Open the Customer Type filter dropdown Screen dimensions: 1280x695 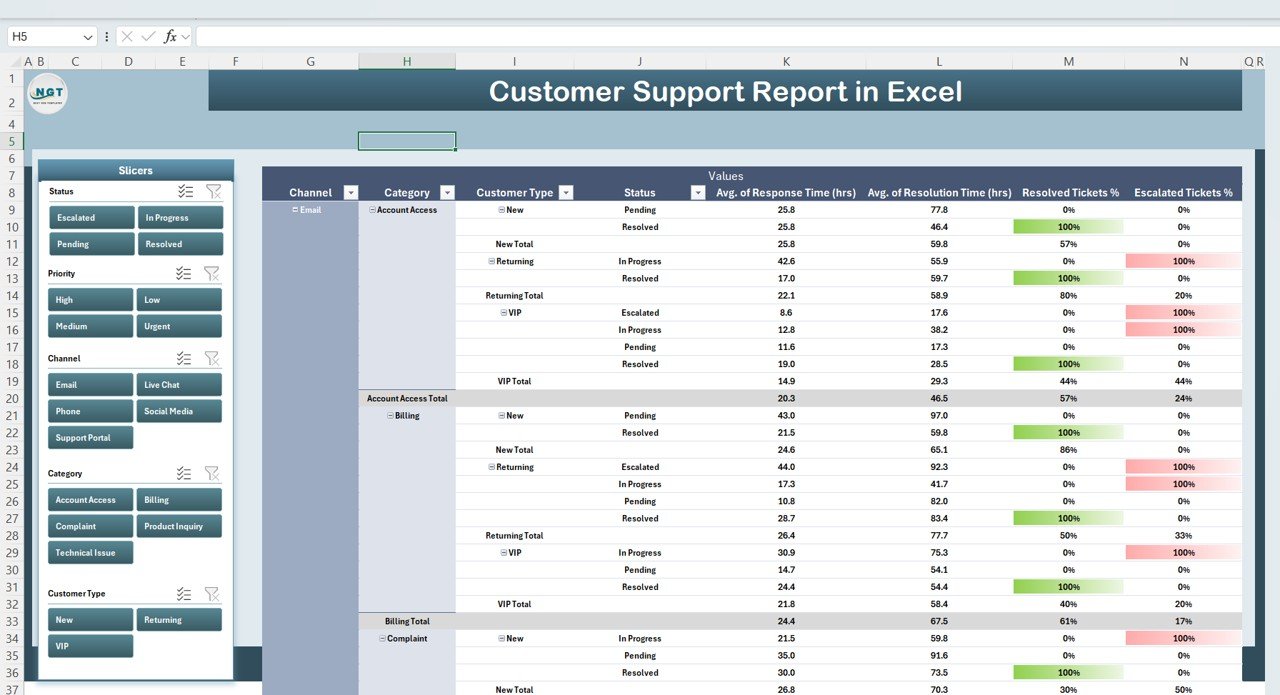pos(566,193)
